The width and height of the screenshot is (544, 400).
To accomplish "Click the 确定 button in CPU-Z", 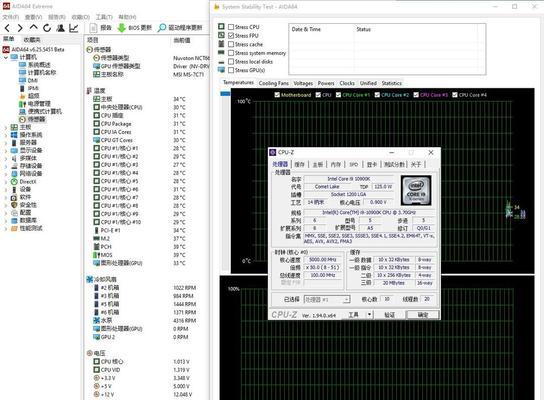I will 423,315.
